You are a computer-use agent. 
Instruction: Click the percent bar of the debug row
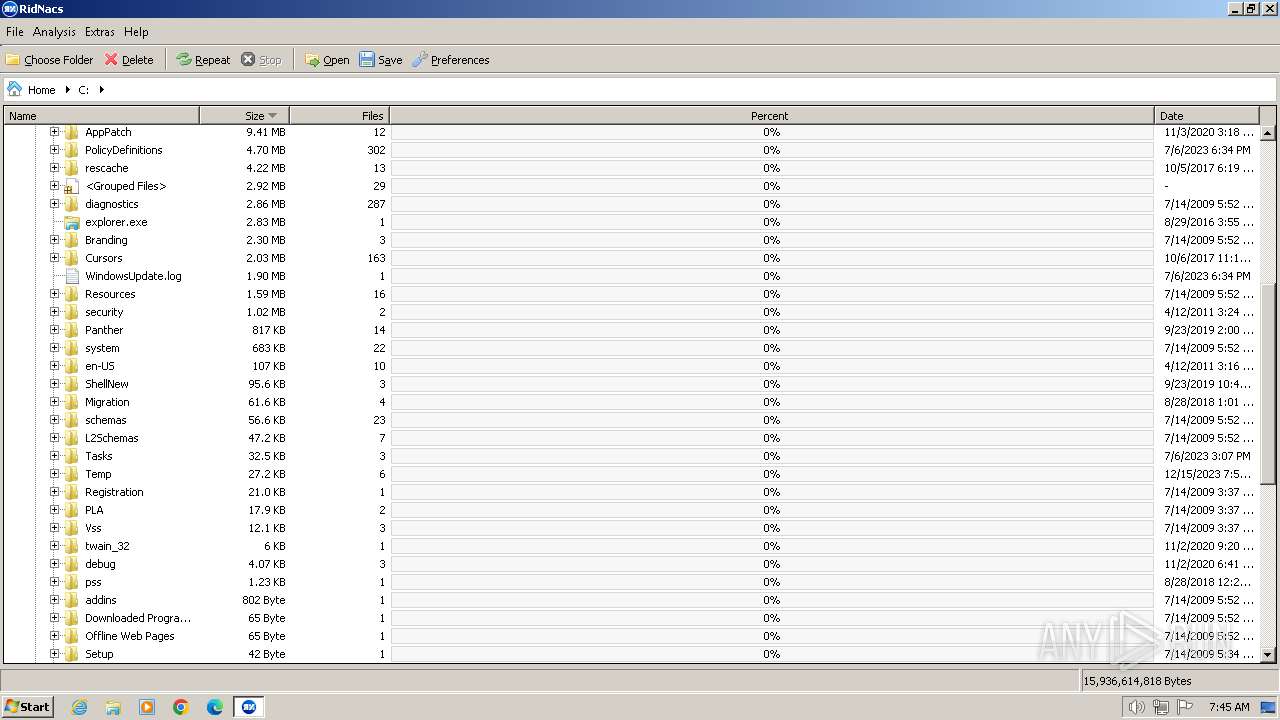pyautogui.click(x=772, y=564)
